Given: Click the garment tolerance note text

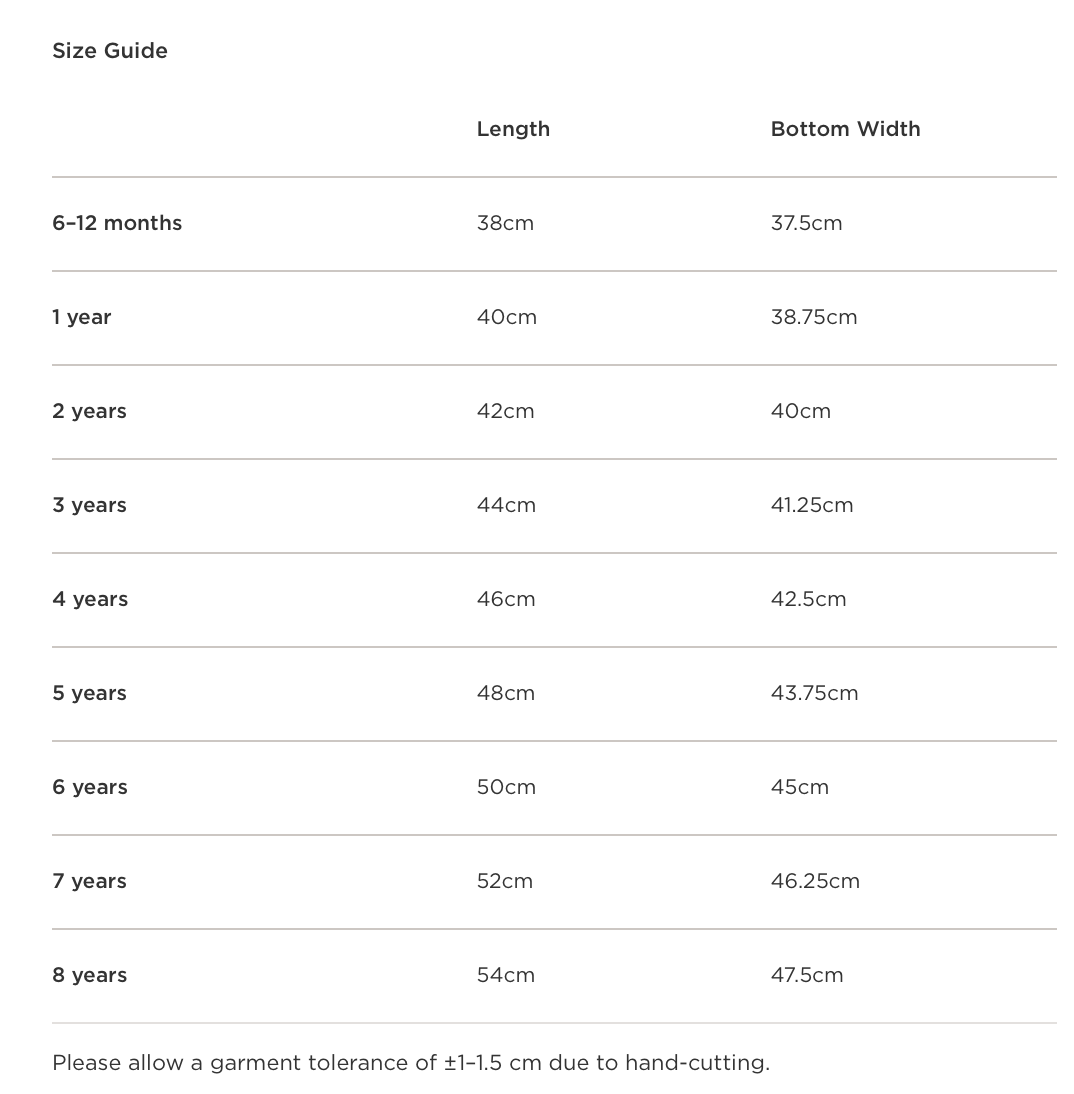Looking at the screenshot, I should pos(411,1062).
